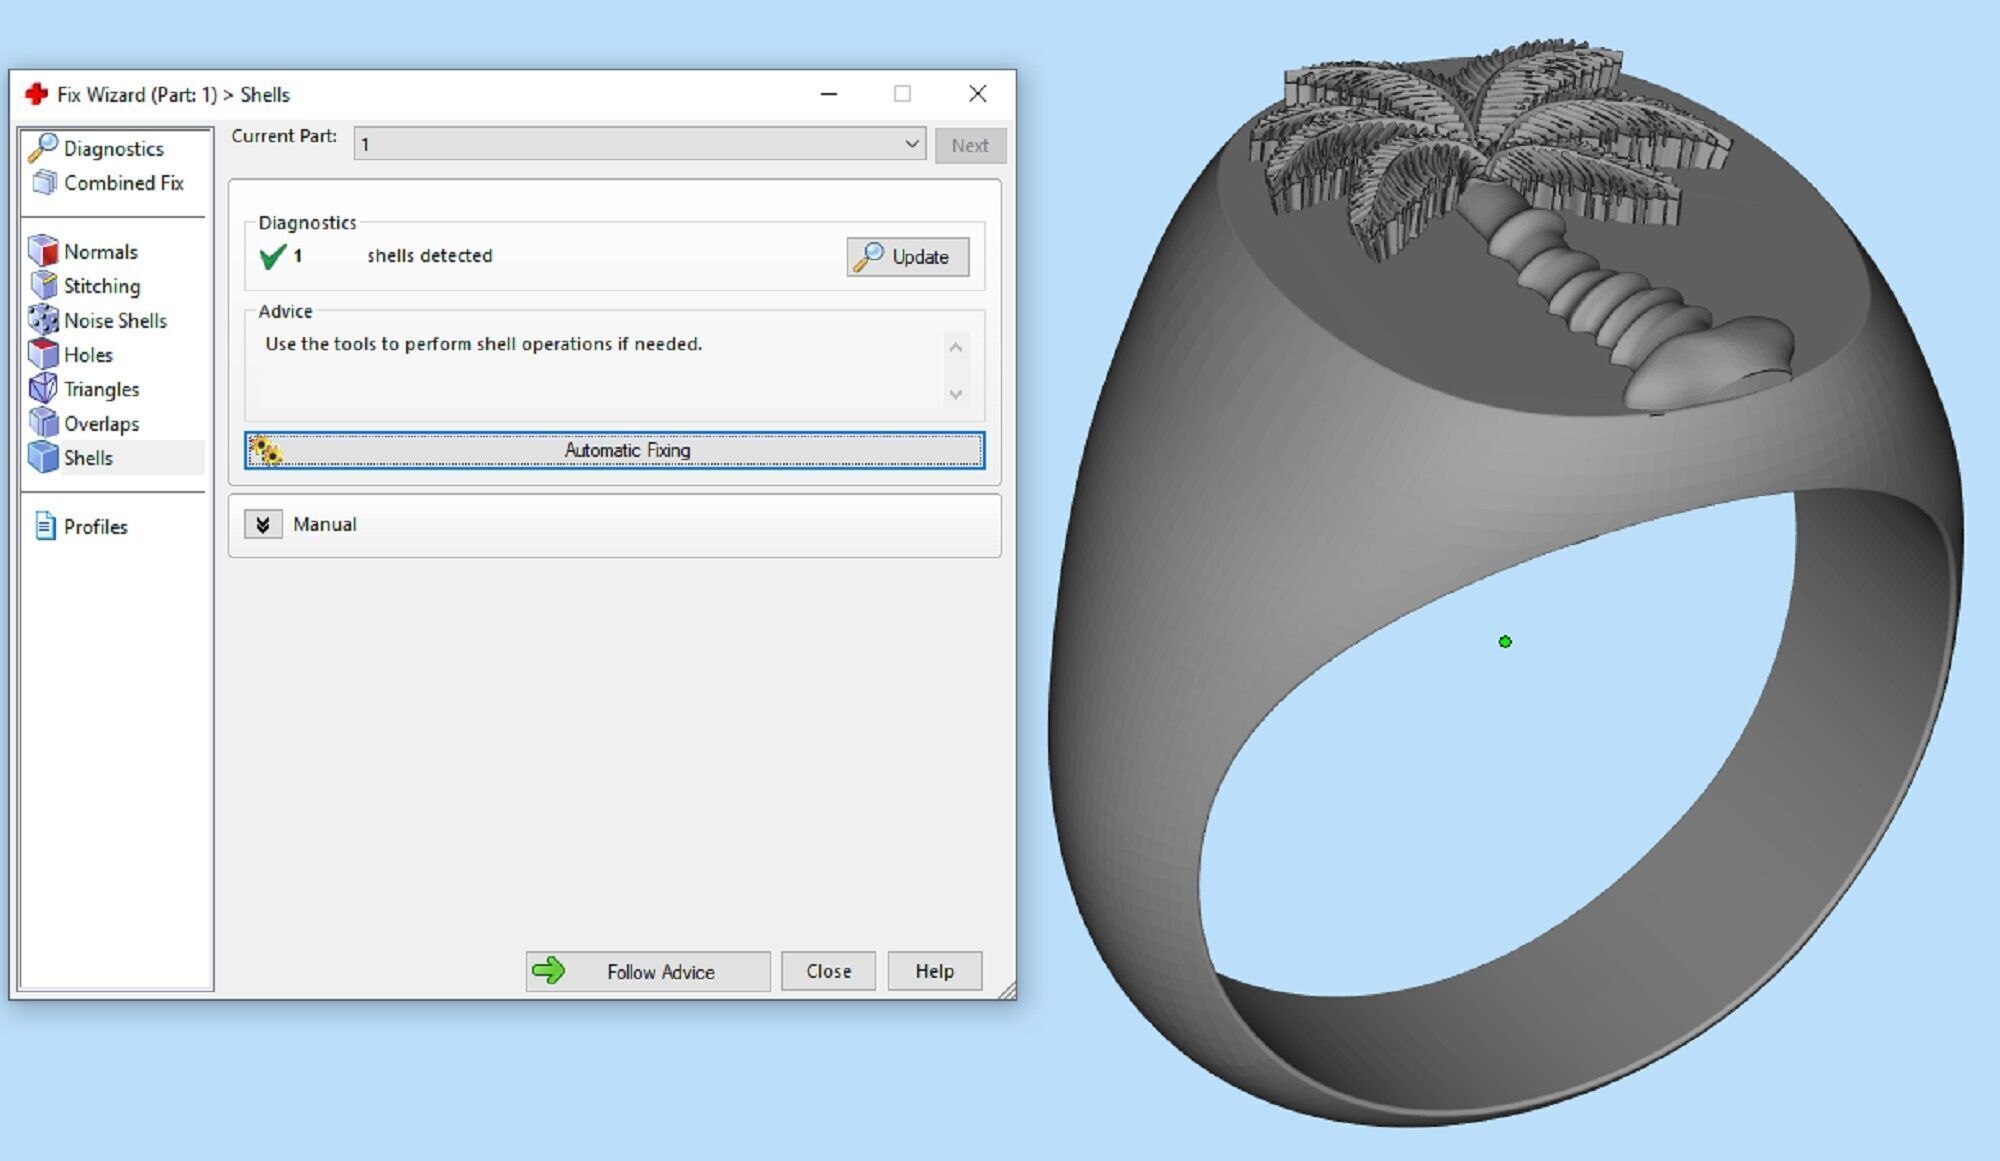Click the Diagnostics magnifier icon in sidebar
Screen dimensions: 2000x1161
click(43, 147)
